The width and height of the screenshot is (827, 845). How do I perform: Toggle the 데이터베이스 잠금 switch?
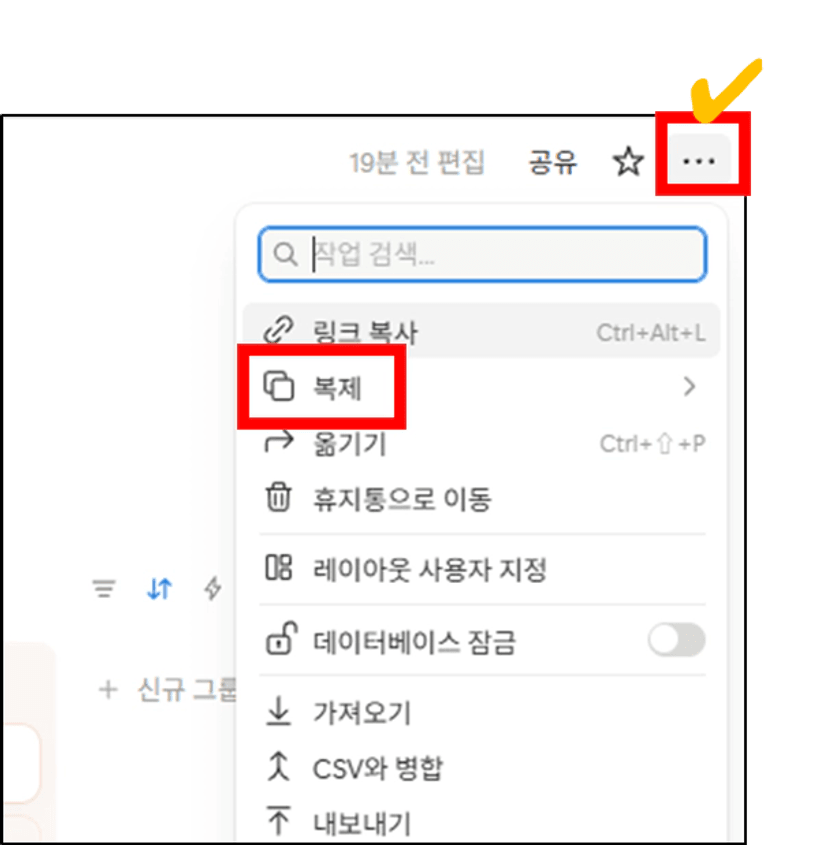(x=677, y=640)
